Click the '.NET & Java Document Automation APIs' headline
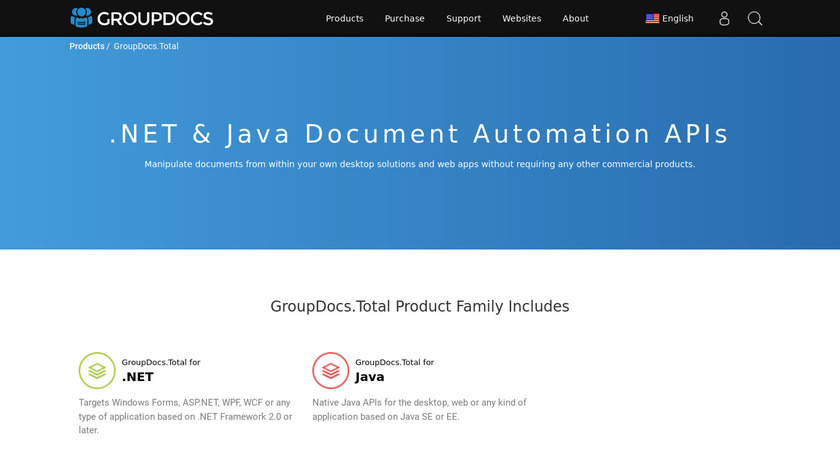This screenshot has height=472, width=840. click(419, 134)
